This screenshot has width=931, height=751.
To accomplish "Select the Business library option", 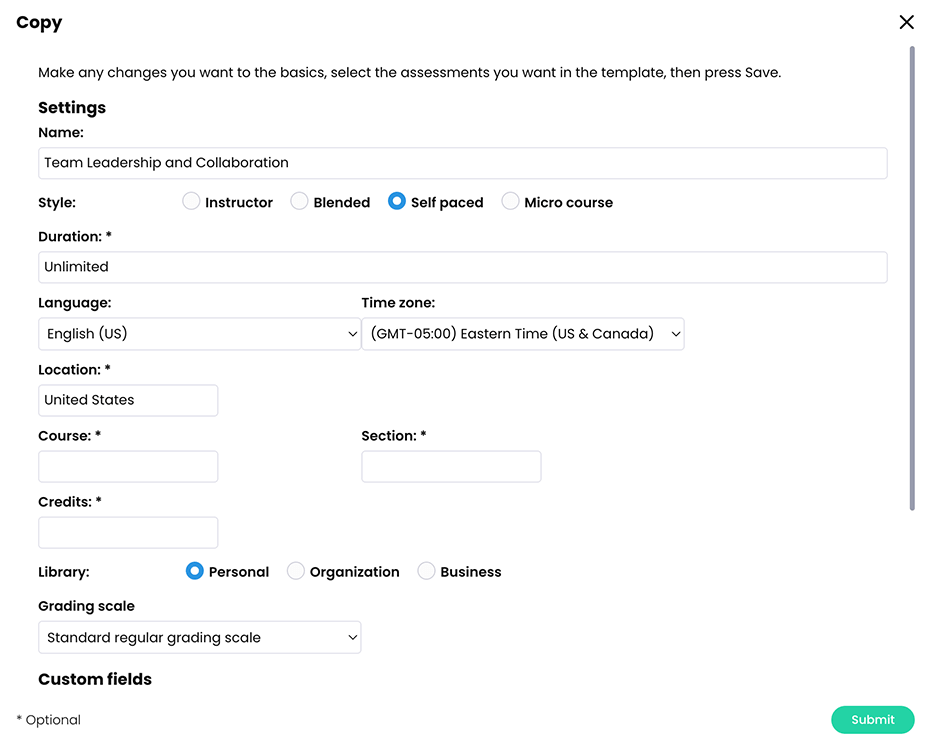I will (426, 572).
